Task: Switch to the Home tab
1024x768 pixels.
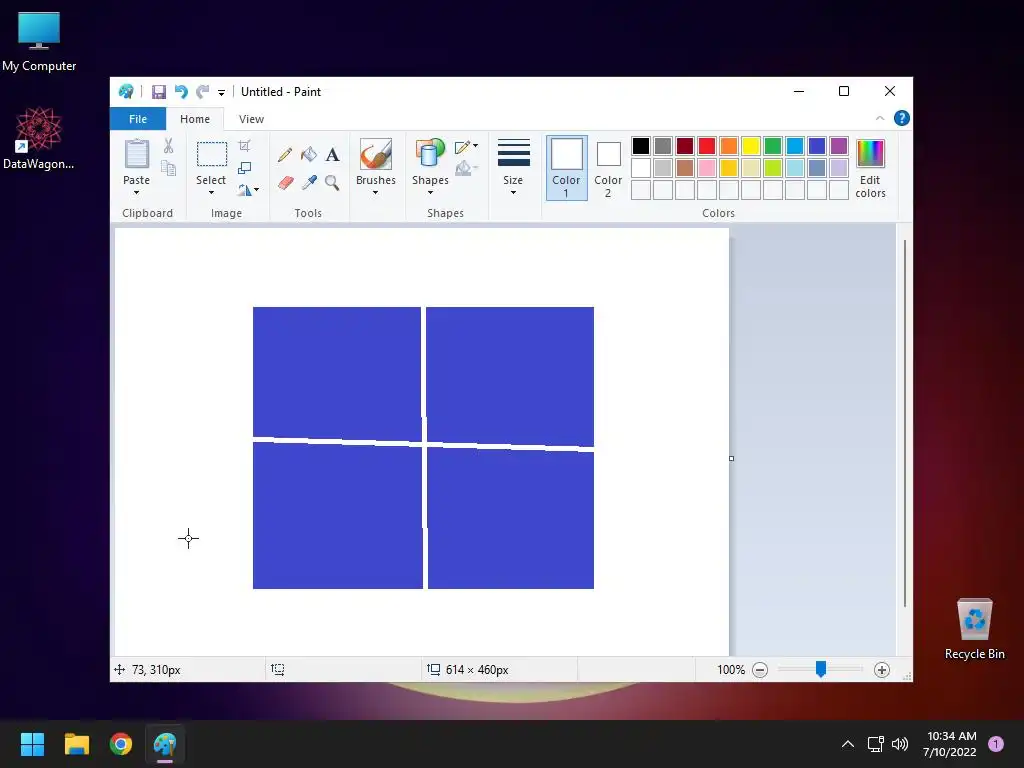Action: 195,119
